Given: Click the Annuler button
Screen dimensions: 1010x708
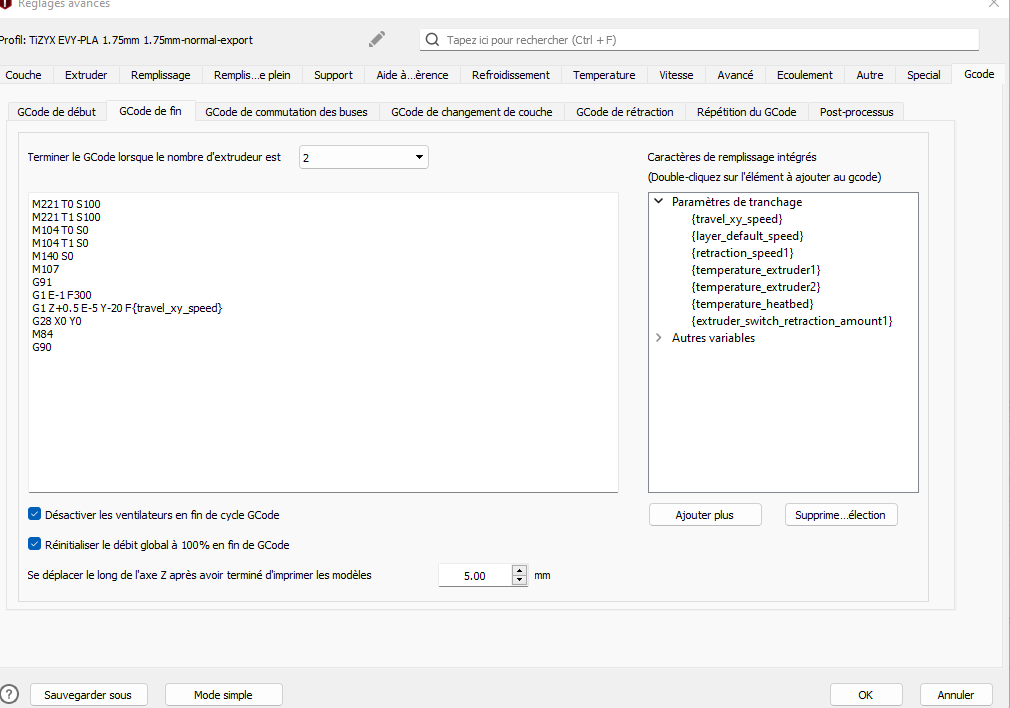Looking at the screenshot, I should pos(956,694).
